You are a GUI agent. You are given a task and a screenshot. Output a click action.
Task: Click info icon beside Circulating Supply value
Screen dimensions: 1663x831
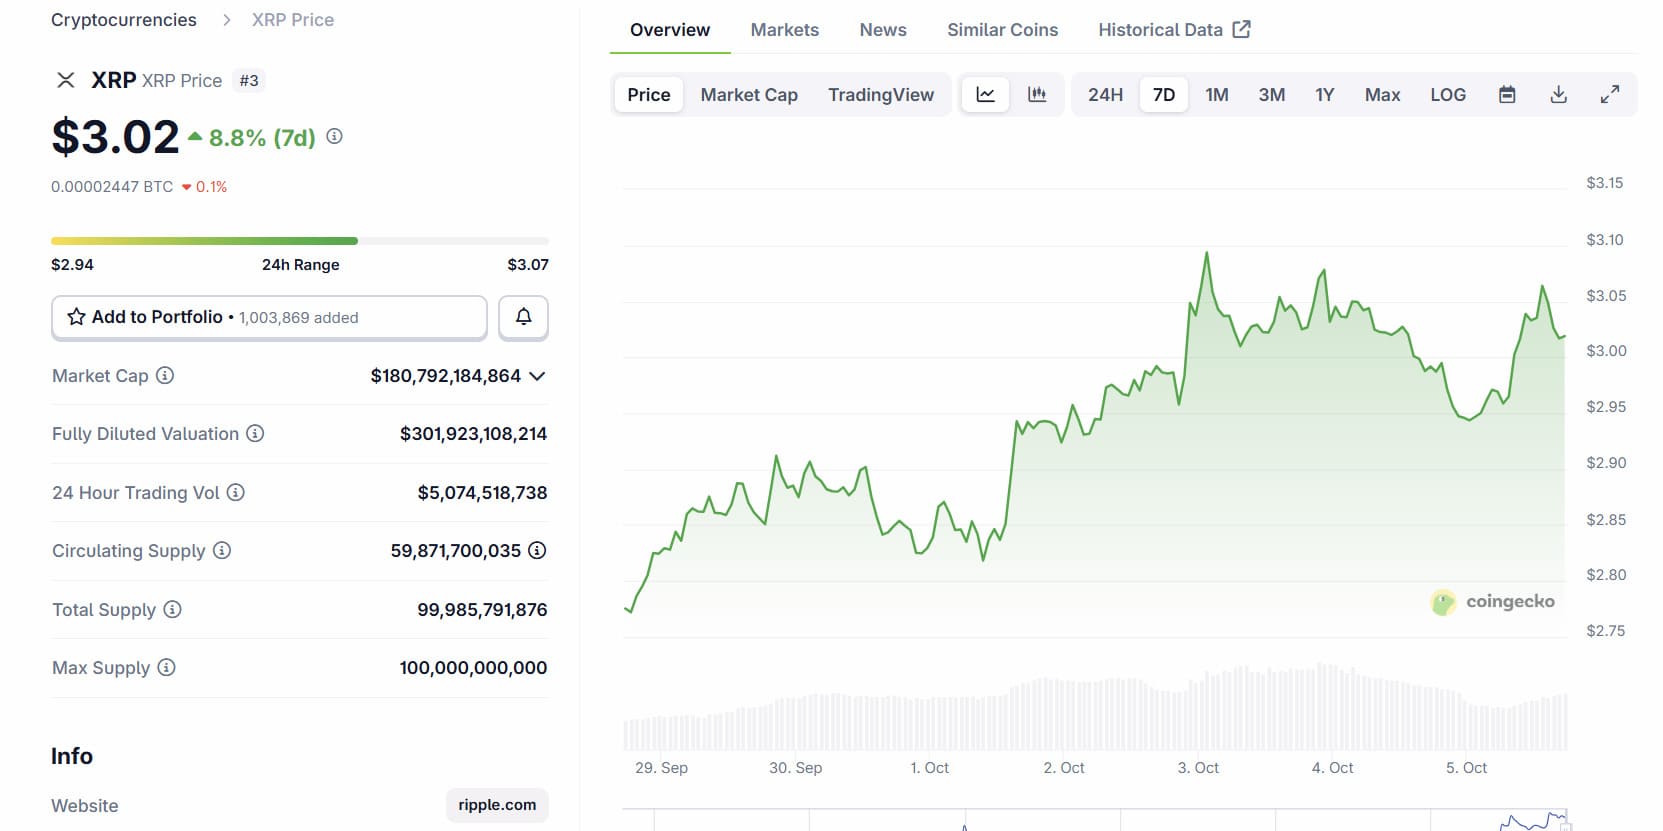tap(537, 550)
